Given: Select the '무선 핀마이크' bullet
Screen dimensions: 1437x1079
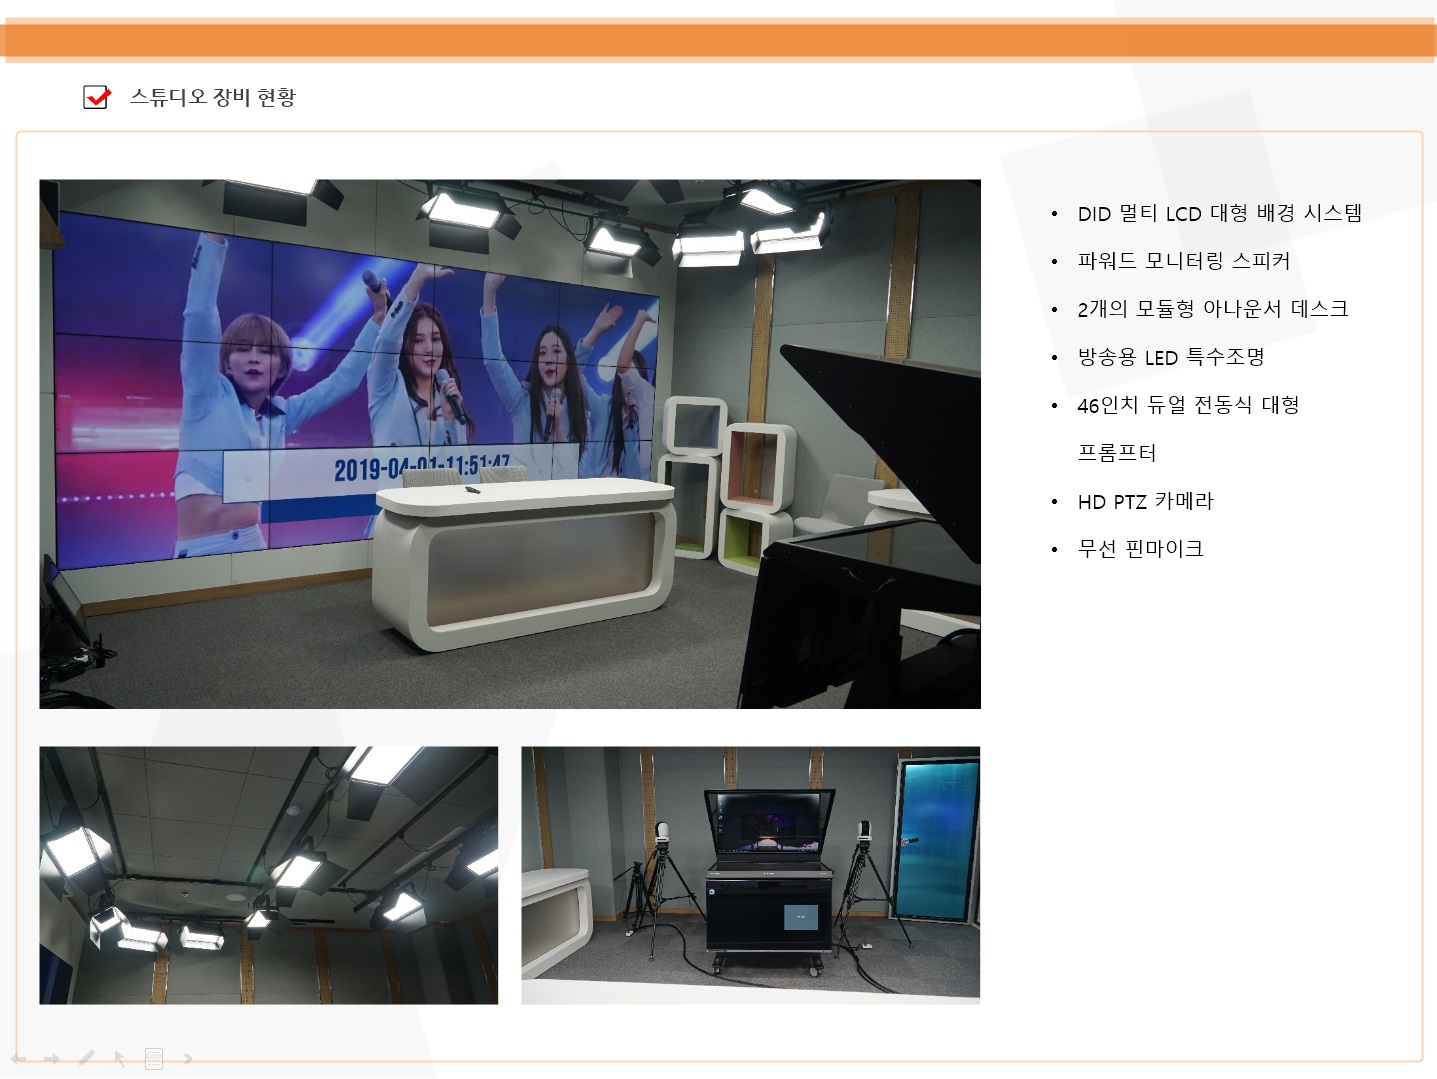Looking at the screenshot, I should click(x=1140, y=549).
